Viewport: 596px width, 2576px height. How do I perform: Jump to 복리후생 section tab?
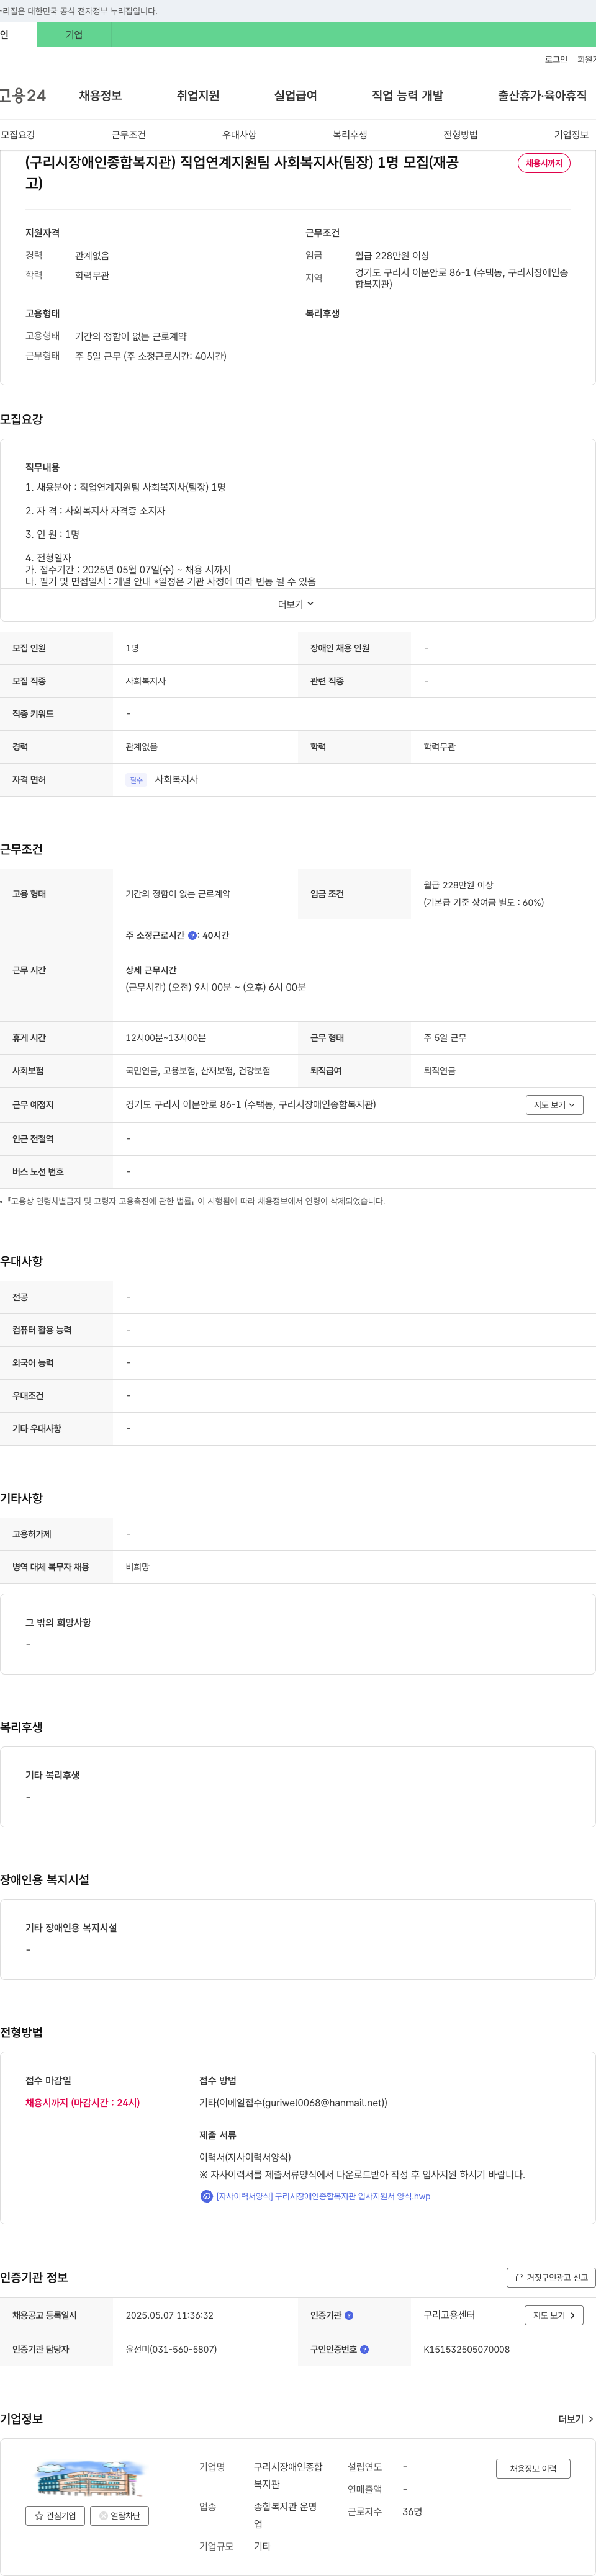pyautogui.click(x=350, y=135)
